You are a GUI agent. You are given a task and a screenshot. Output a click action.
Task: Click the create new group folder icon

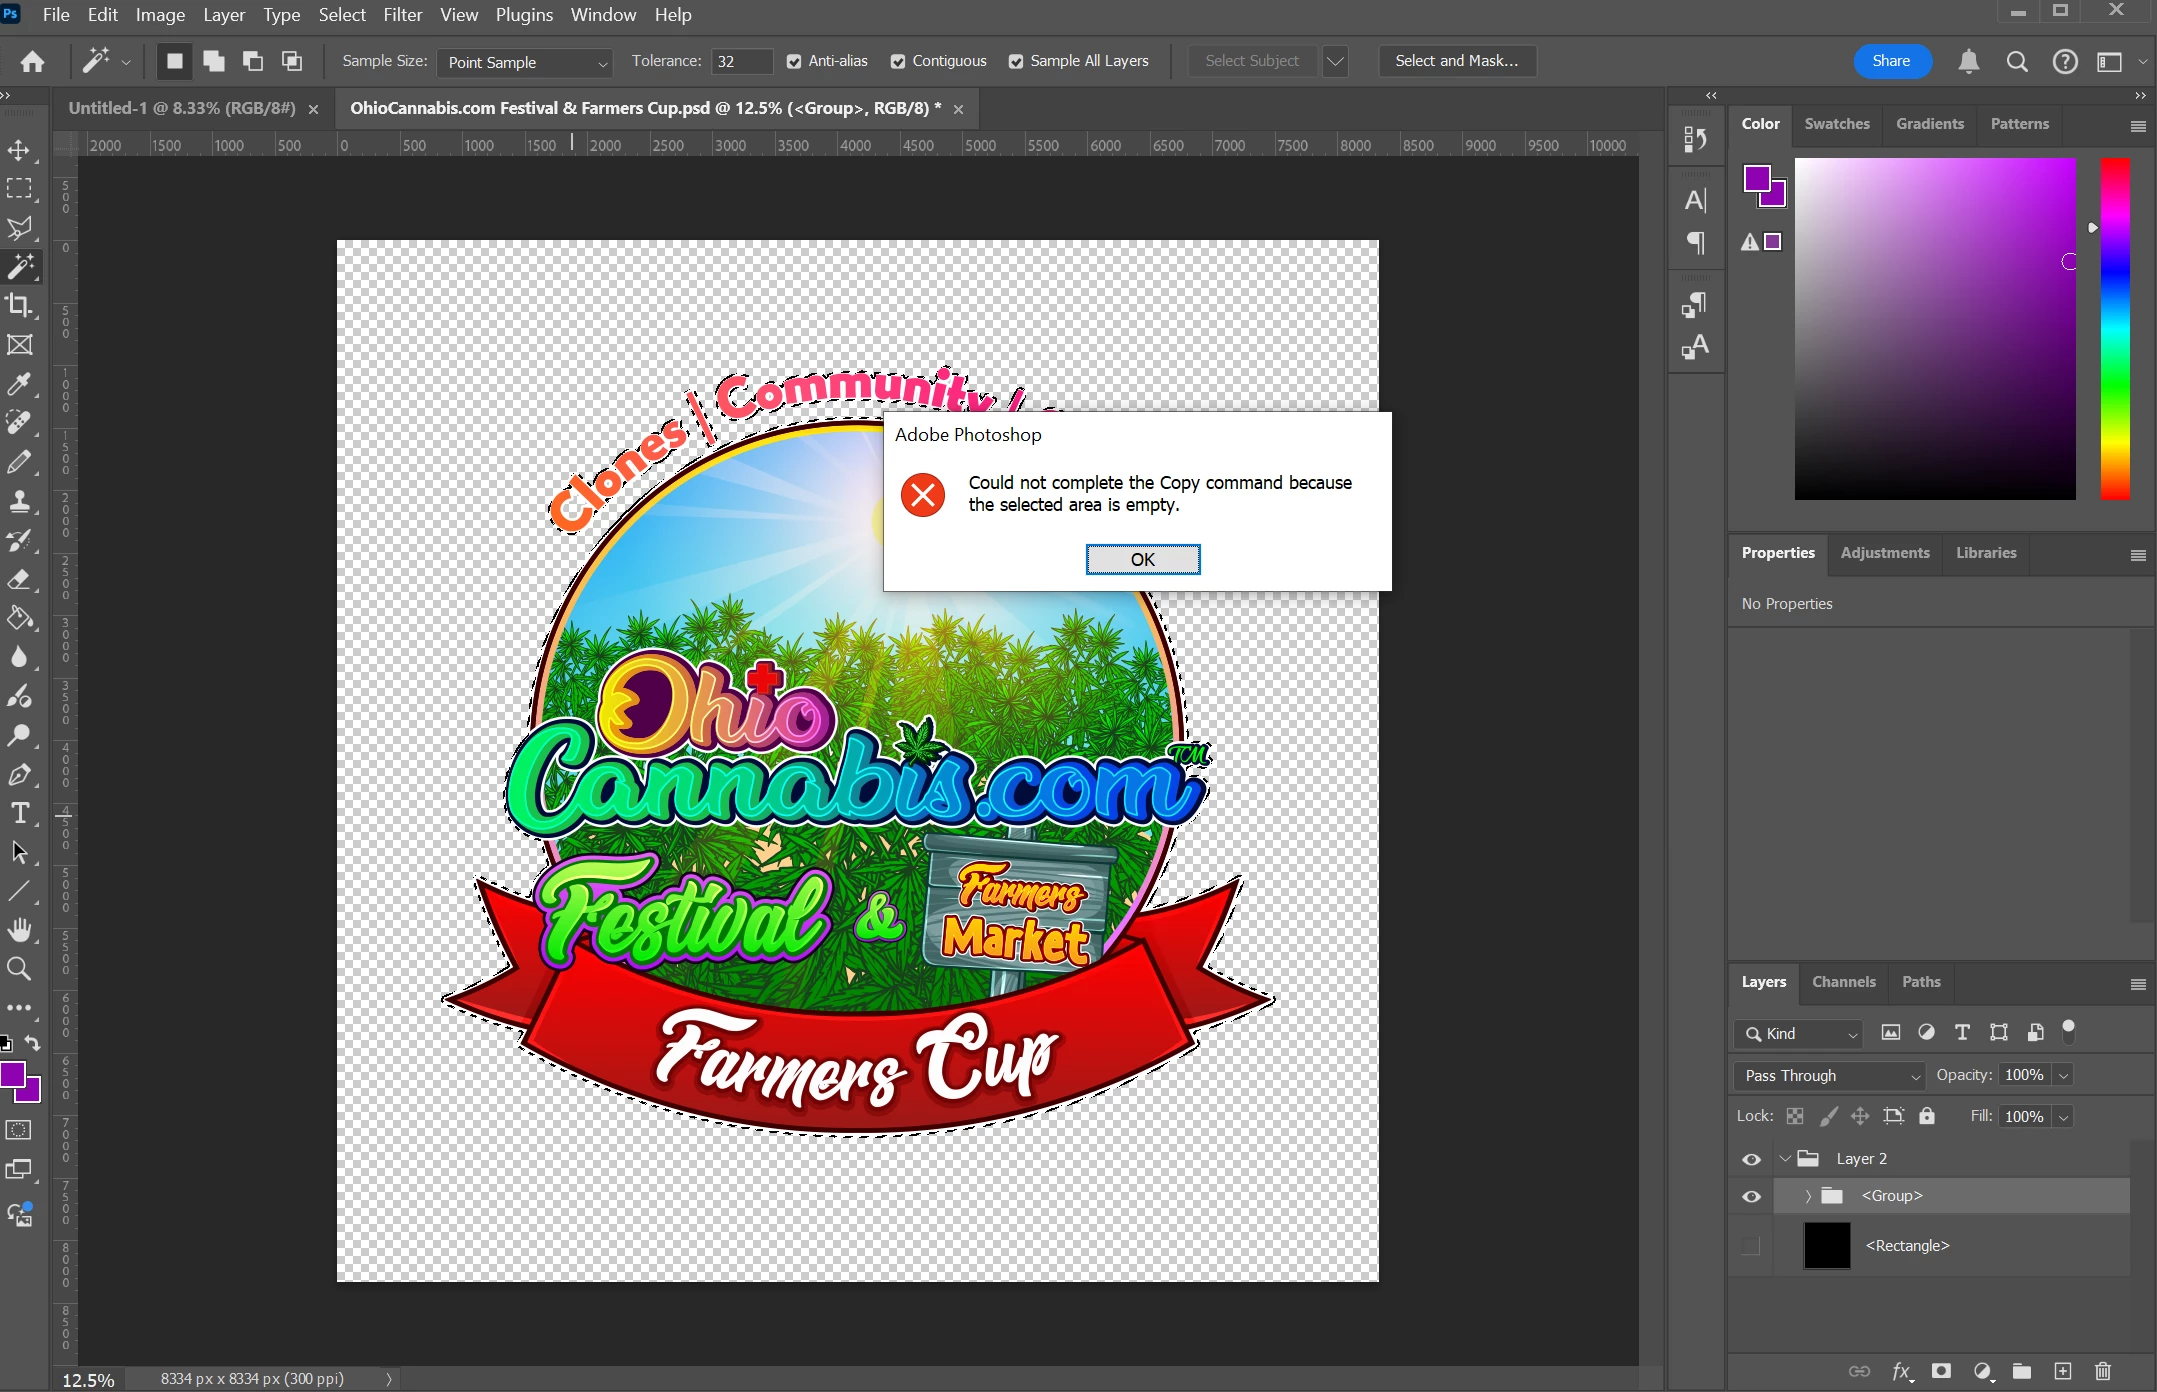click(2021, 1371)
